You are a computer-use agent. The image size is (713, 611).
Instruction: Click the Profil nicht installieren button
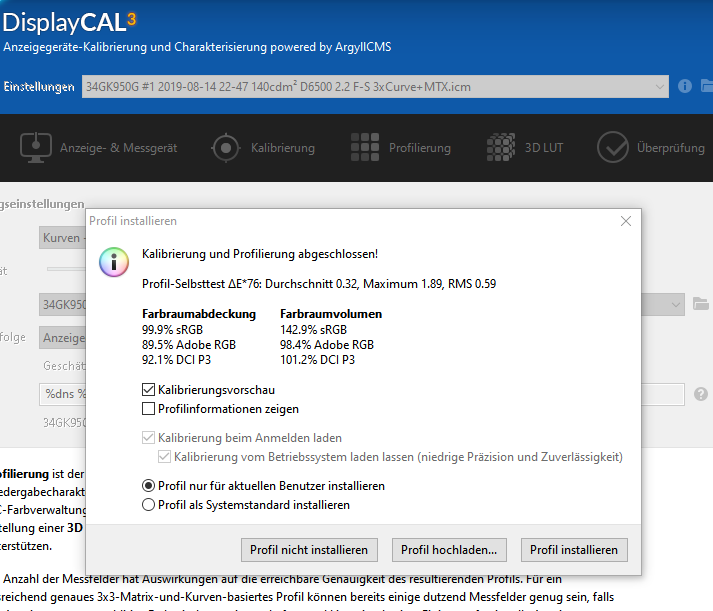coord(309,550)
